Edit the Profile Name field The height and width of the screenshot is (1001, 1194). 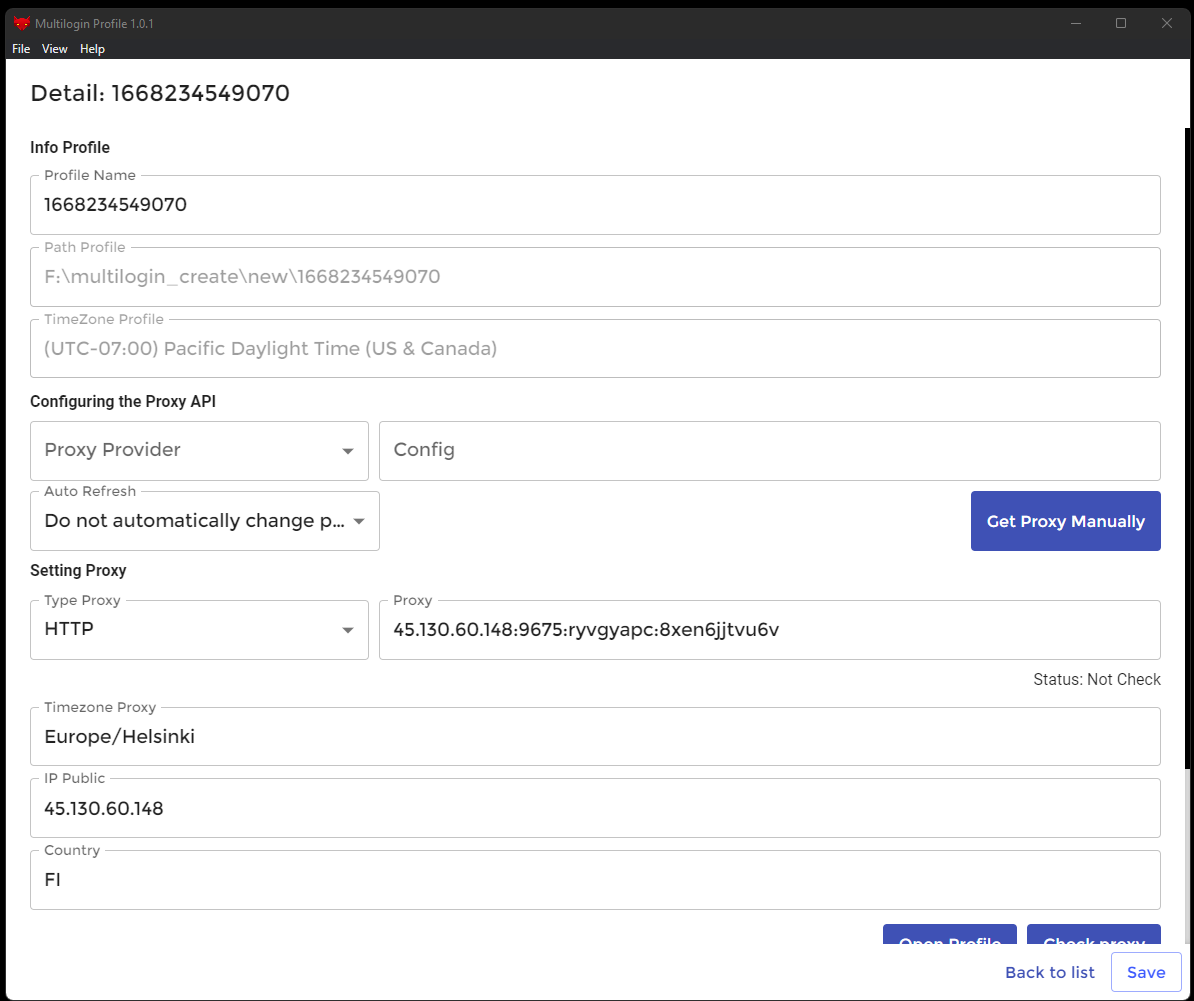point(595,205)
